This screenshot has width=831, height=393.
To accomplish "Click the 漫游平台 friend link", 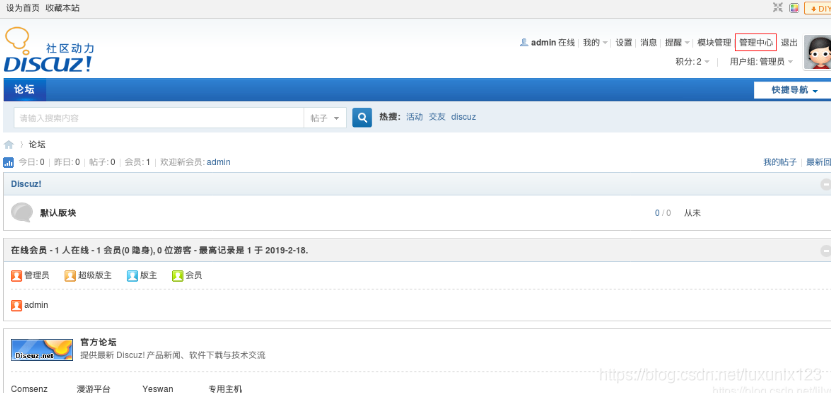I will pyautogui.click(x=94, y=389).
